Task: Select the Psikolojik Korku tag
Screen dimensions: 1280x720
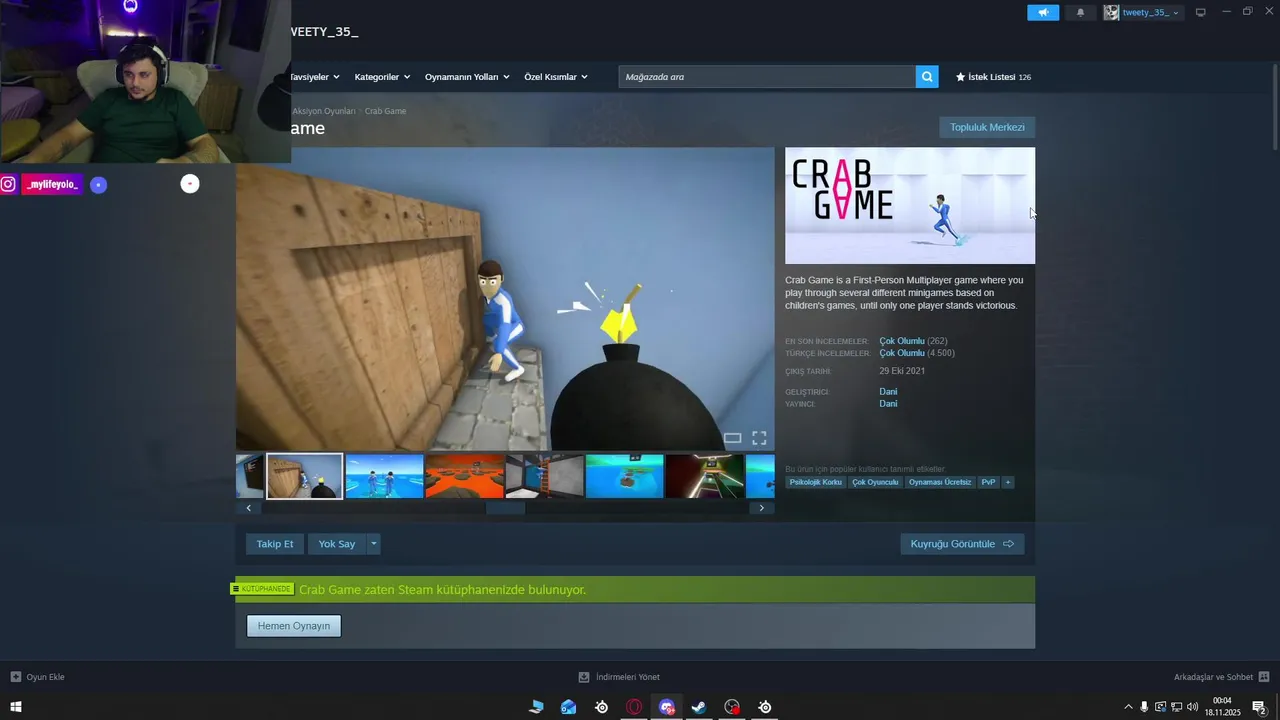Action: 816,482
